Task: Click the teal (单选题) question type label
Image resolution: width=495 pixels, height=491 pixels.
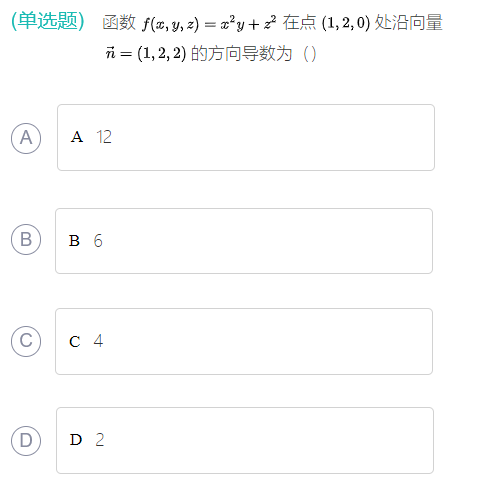Action: point(48,21)
